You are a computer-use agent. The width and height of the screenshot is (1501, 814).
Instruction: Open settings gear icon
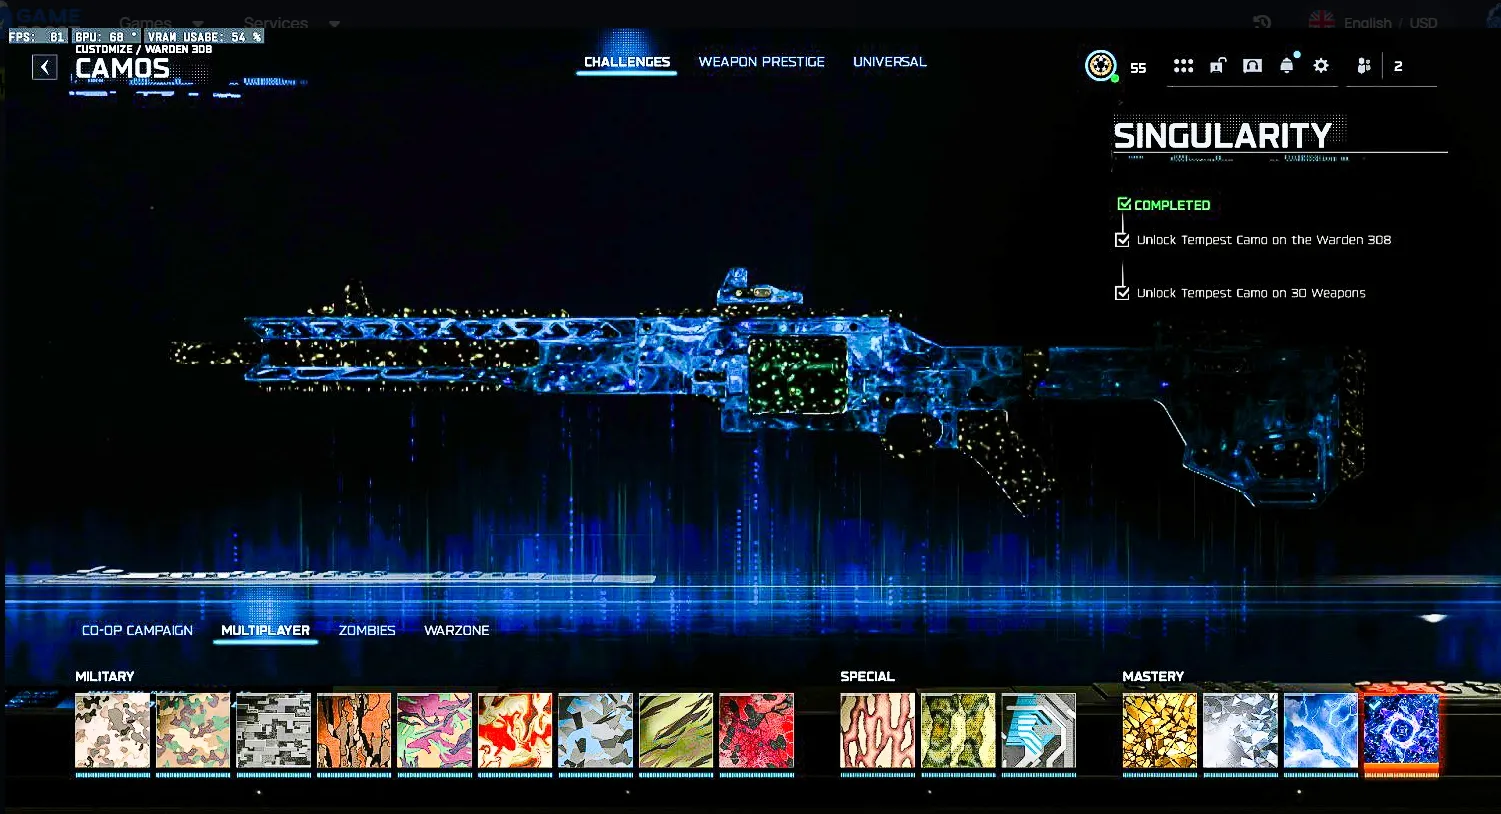point(1321,66)
